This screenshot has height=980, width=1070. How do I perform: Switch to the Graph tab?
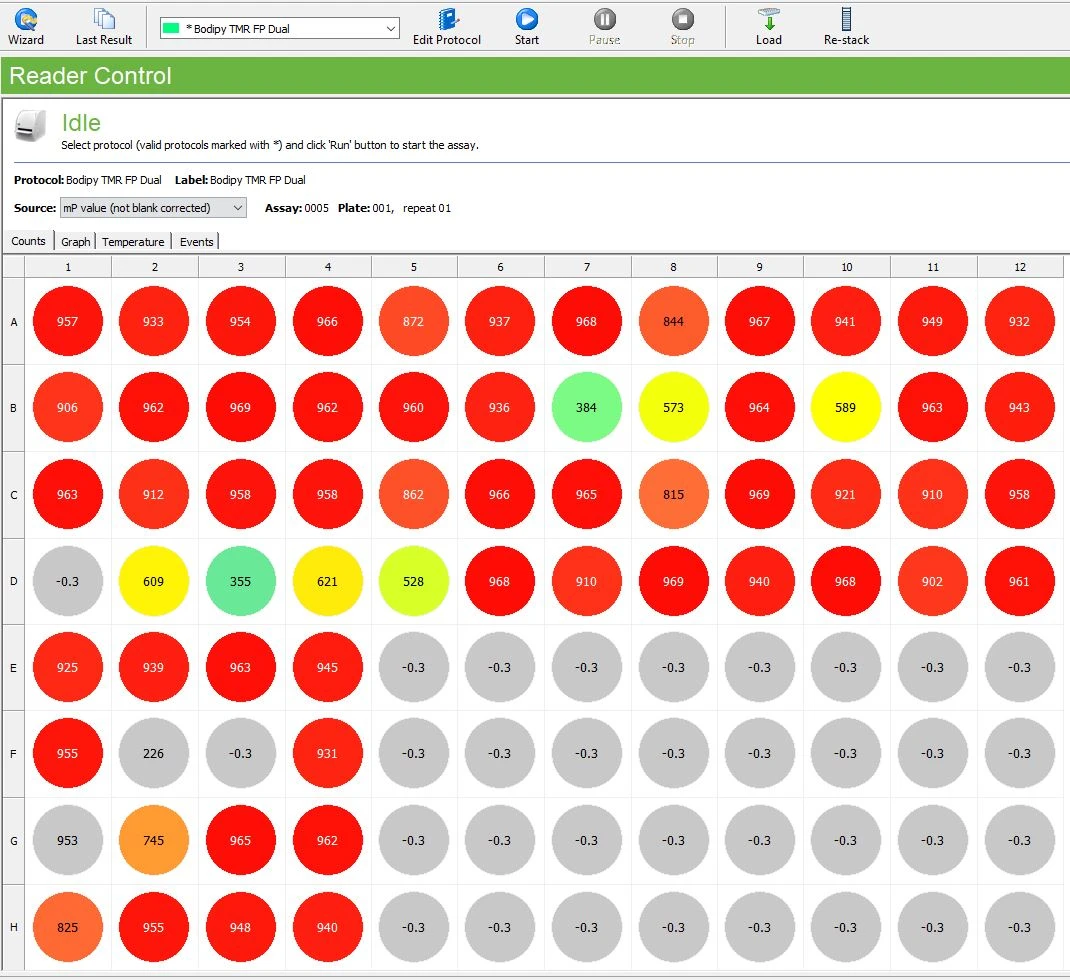[x=76, y=242]
